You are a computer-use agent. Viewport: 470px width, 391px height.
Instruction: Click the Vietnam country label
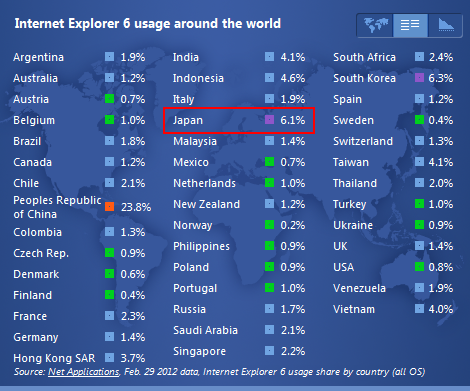354,309
